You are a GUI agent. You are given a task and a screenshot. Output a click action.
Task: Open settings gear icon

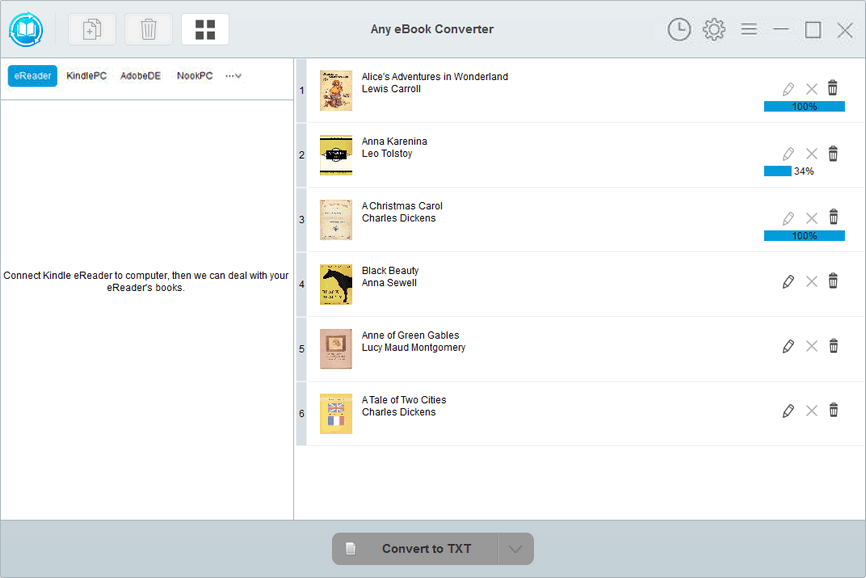714,29
